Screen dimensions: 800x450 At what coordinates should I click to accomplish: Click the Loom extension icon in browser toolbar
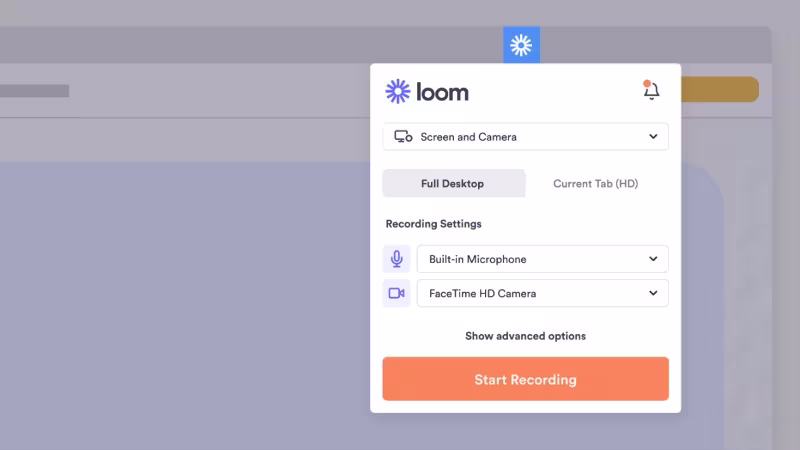(521, 45)
